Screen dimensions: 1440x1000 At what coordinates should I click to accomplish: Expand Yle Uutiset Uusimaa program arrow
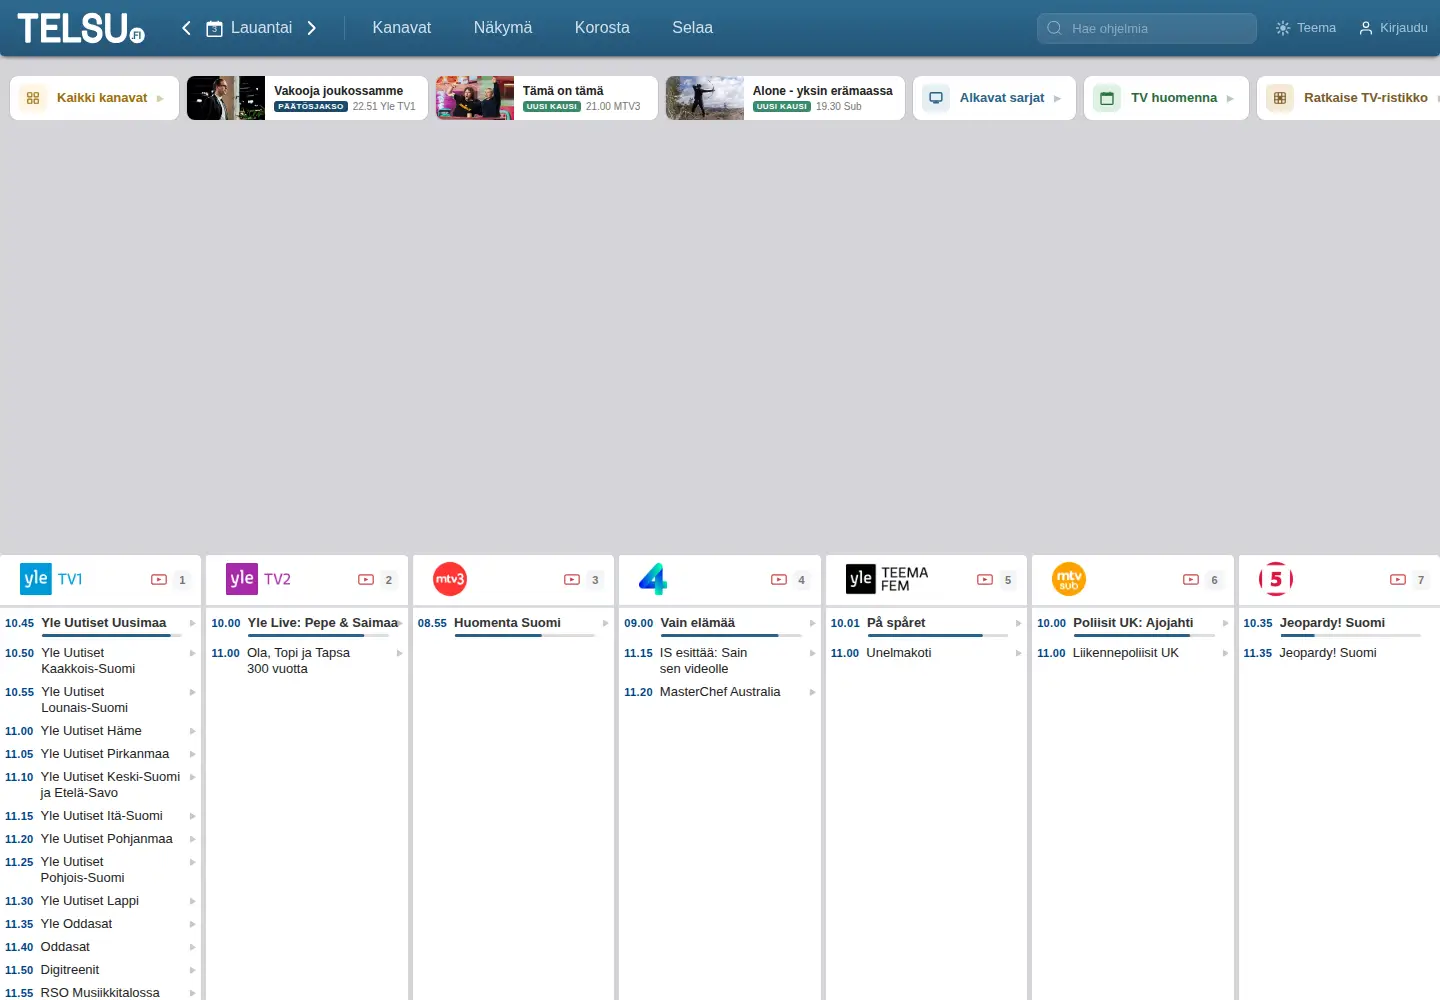point(192,623)
